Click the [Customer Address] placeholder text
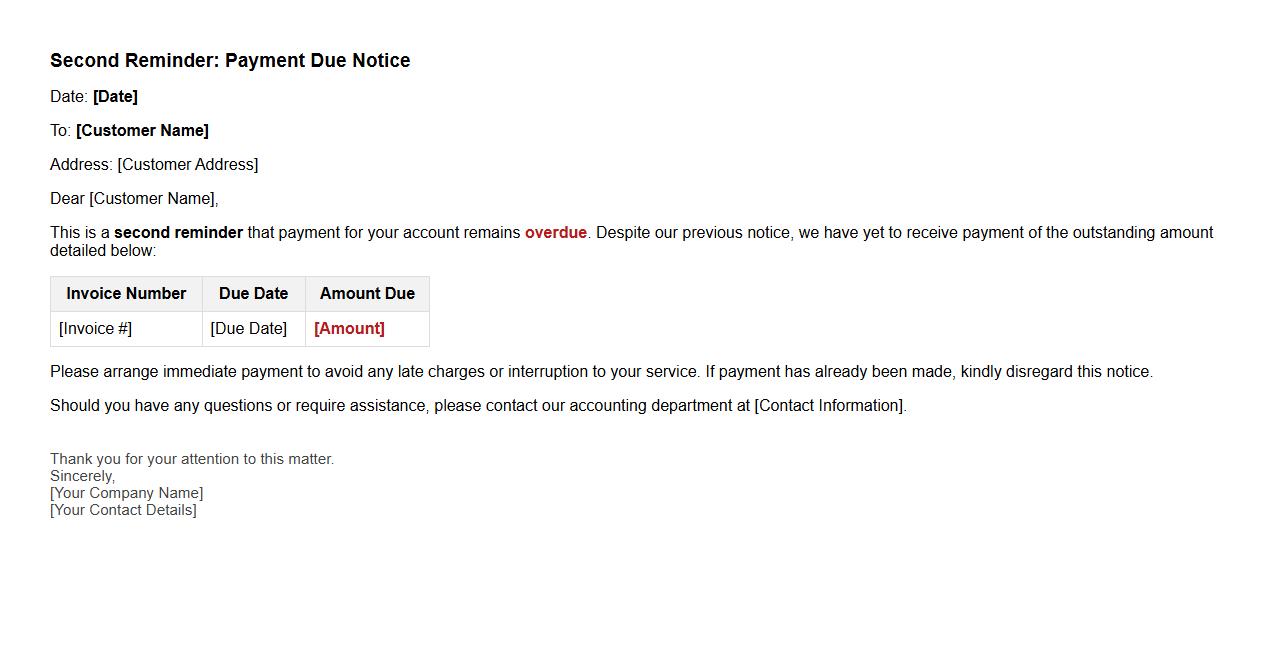The image size is (1278, 650). coord(187,165)
